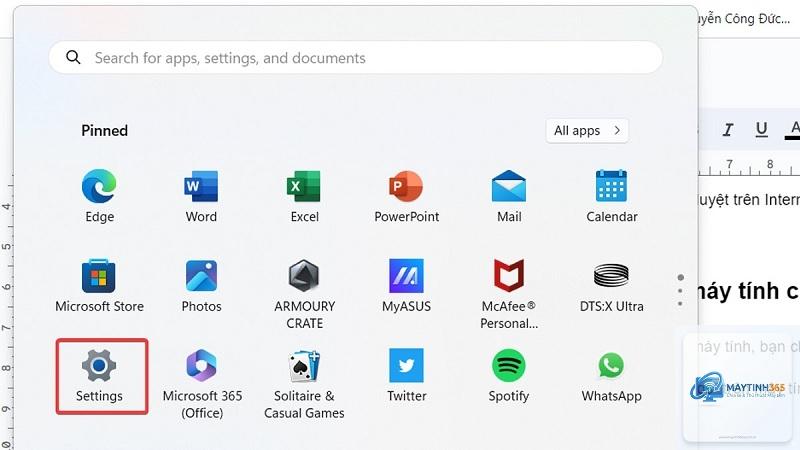Open the Mail app

point(509,196)
